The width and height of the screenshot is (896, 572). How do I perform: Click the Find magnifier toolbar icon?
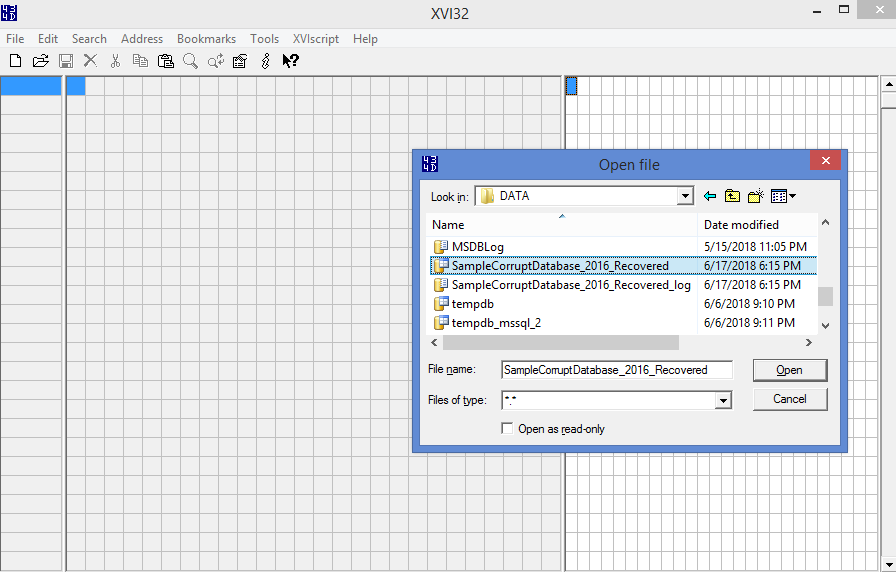coord(190,61)
